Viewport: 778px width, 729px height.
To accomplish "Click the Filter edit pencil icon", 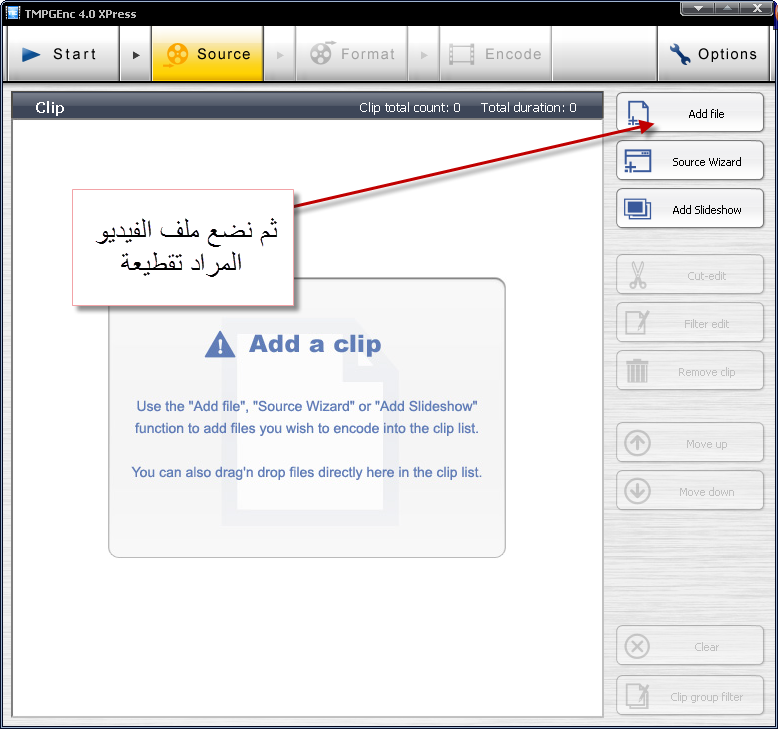I will click(x=638, y=323).
